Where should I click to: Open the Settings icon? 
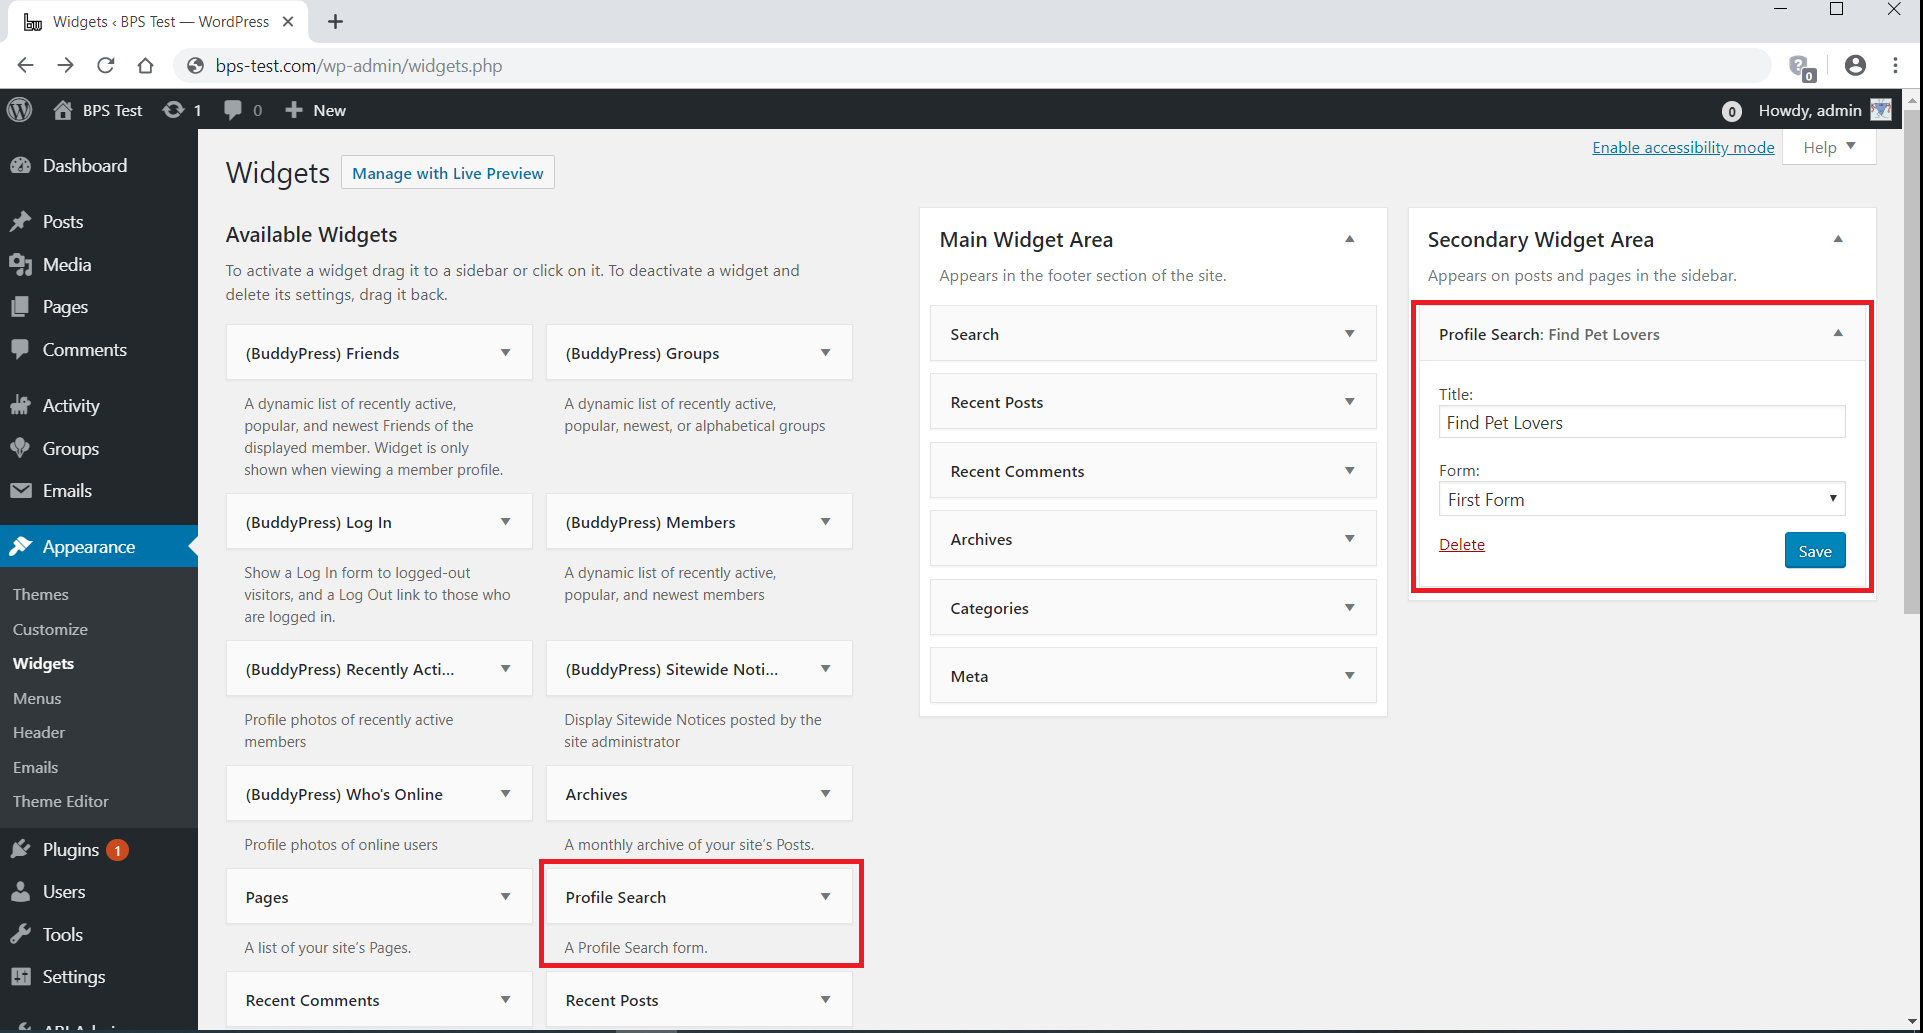click(22, 976)
